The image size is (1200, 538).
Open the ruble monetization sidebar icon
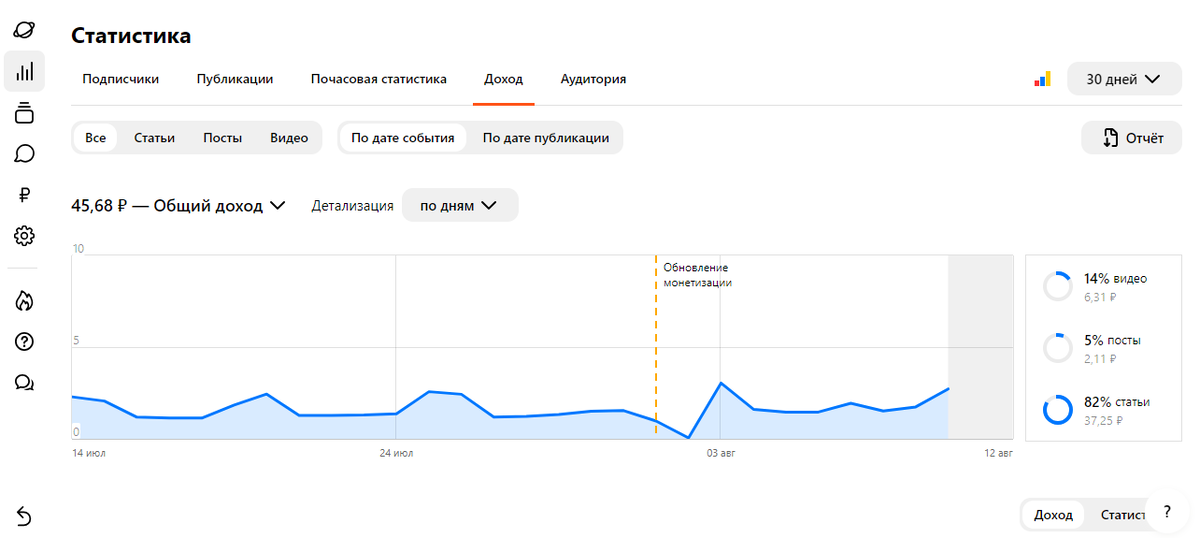click(25, 195)
